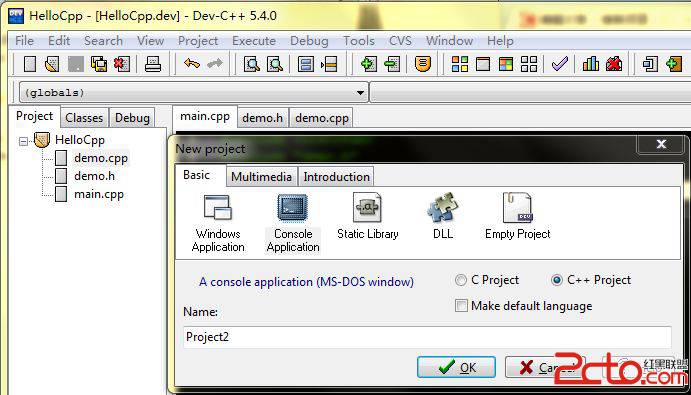Click the Print toolbar icon
Viewport: 691px width, 395px height.
pyautogui.click(x=153, y=64)
